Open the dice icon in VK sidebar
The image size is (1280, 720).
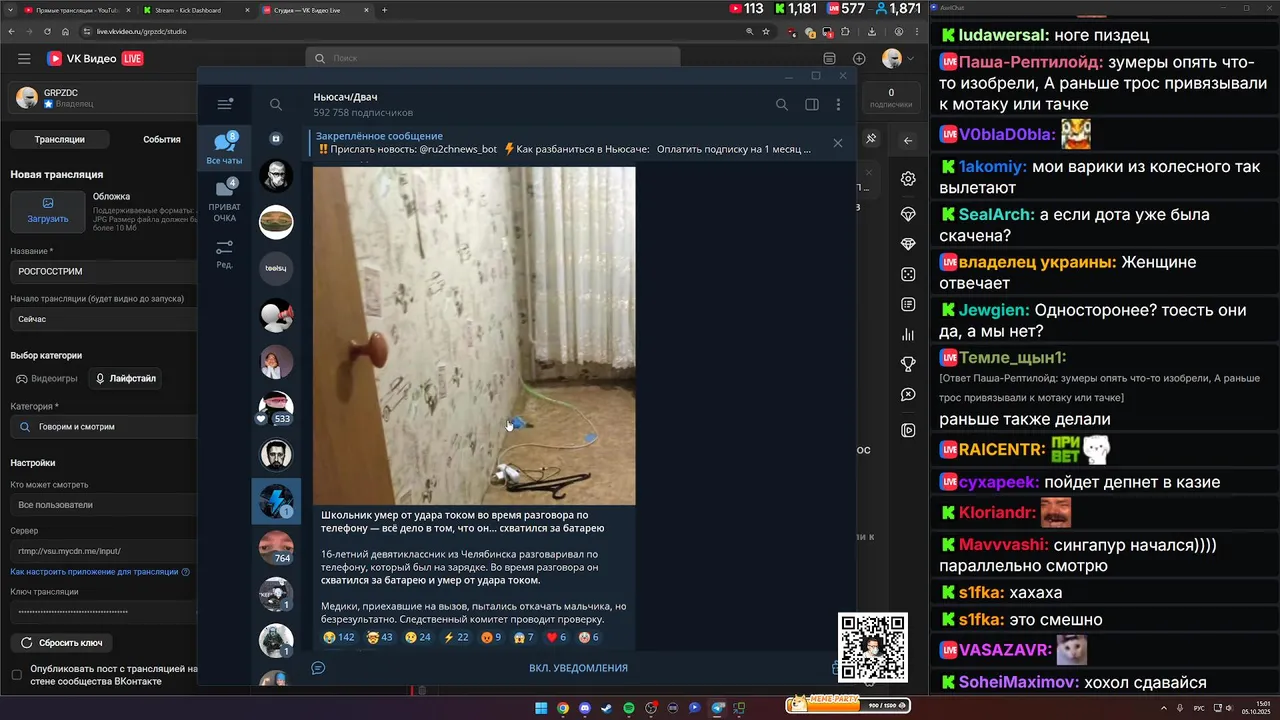pyautogui.click(x=908, y=274)
